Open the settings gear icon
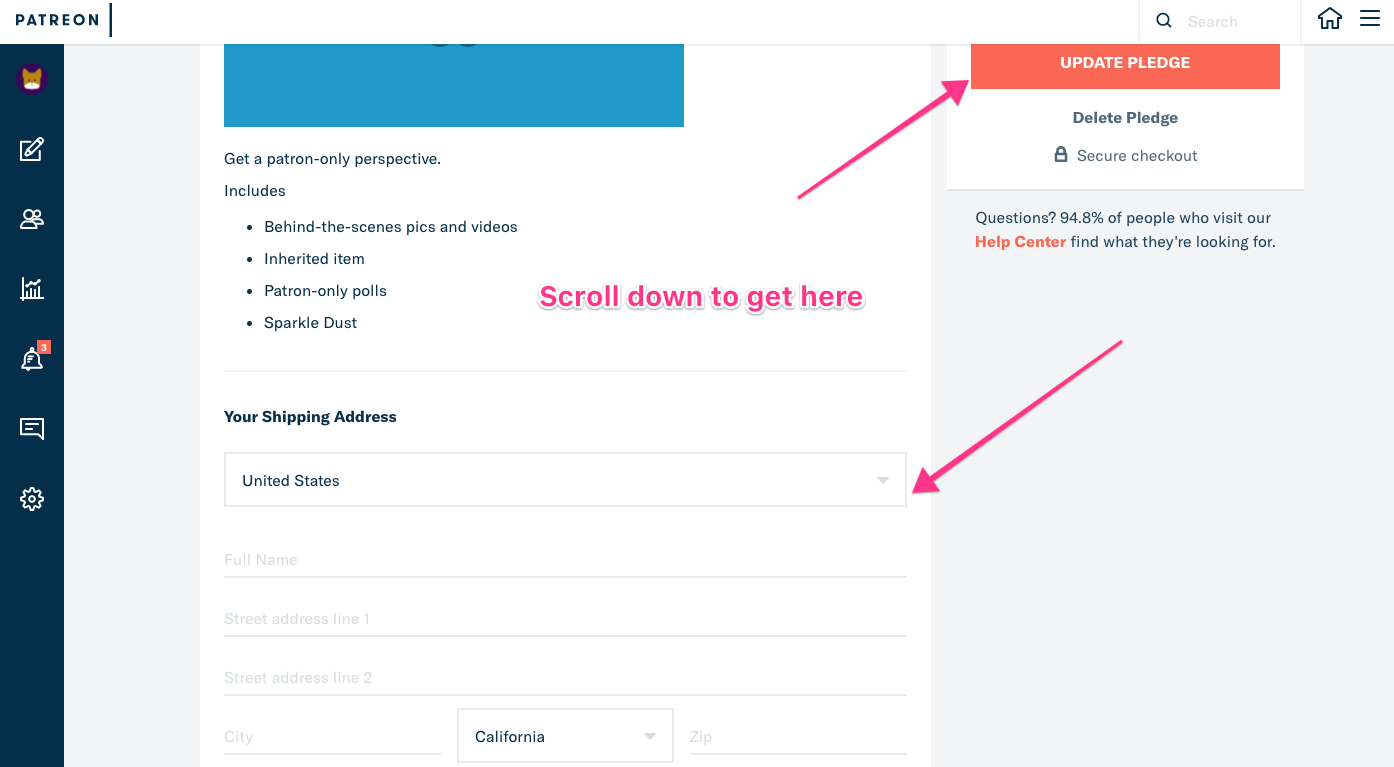Image resolution: width=1394 pixels, height=767 pixels. (32, 499)
